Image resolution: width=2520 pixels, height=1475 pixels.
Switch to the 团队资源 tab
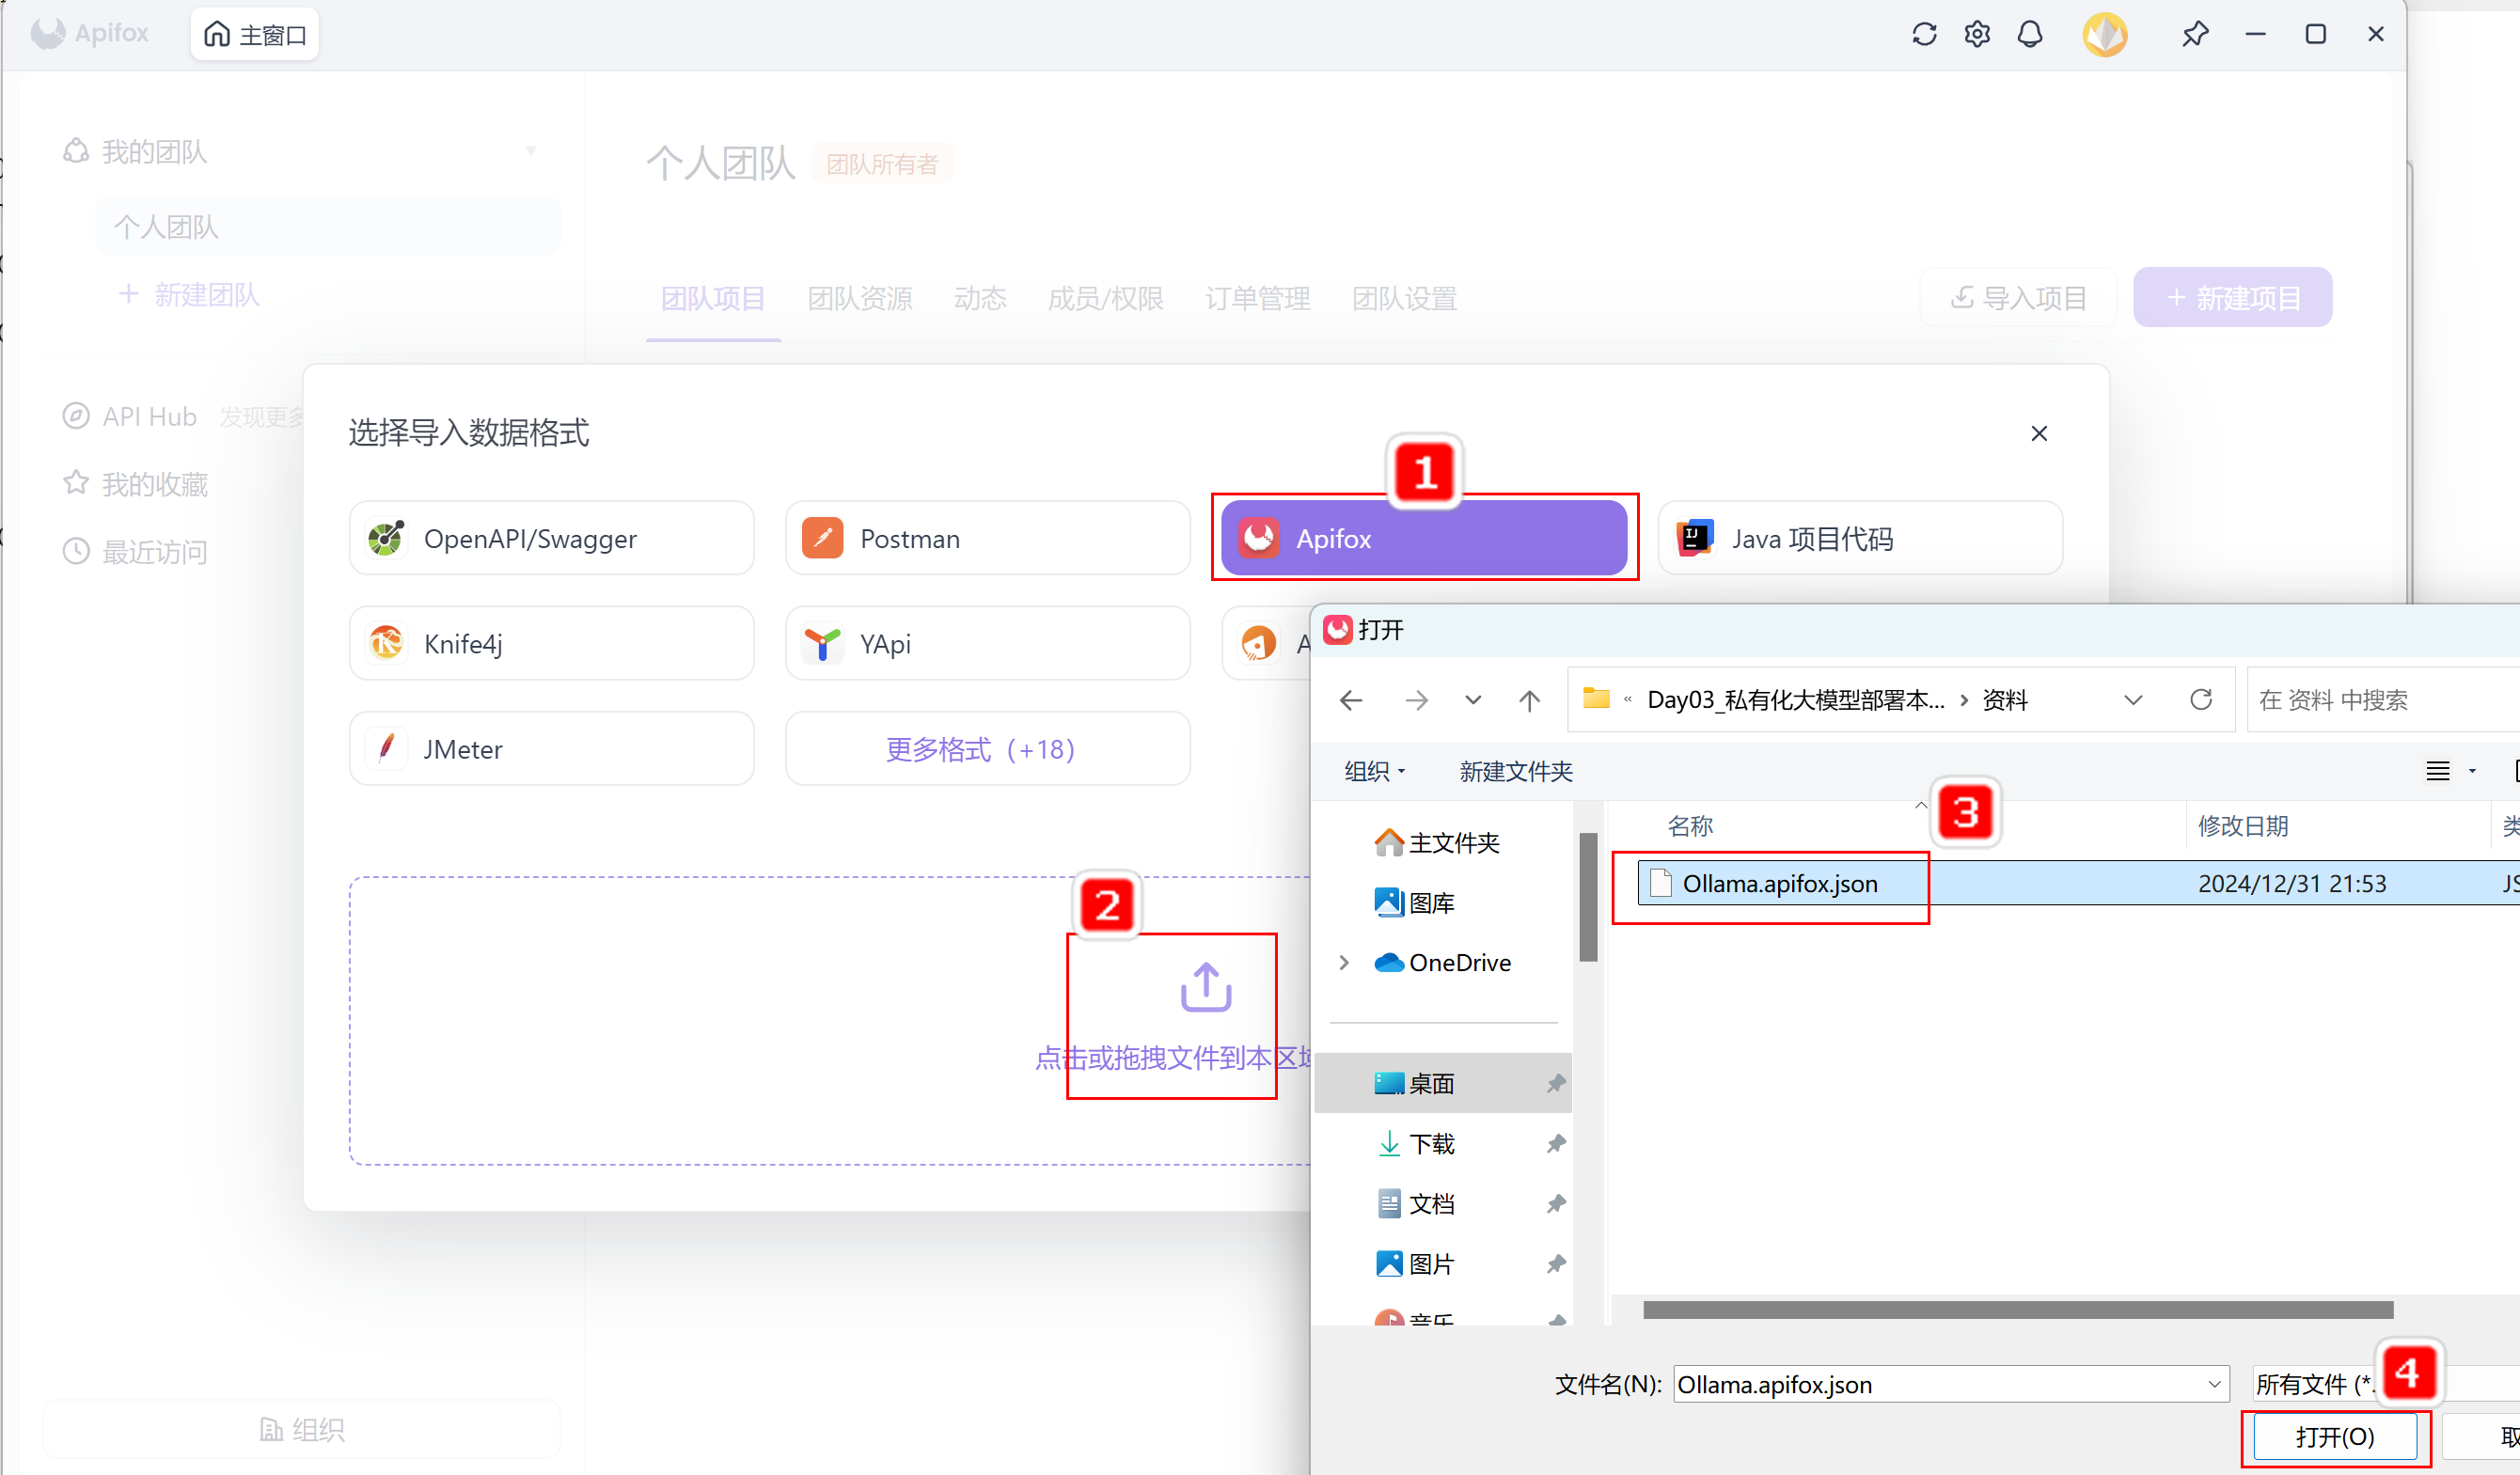859,298
